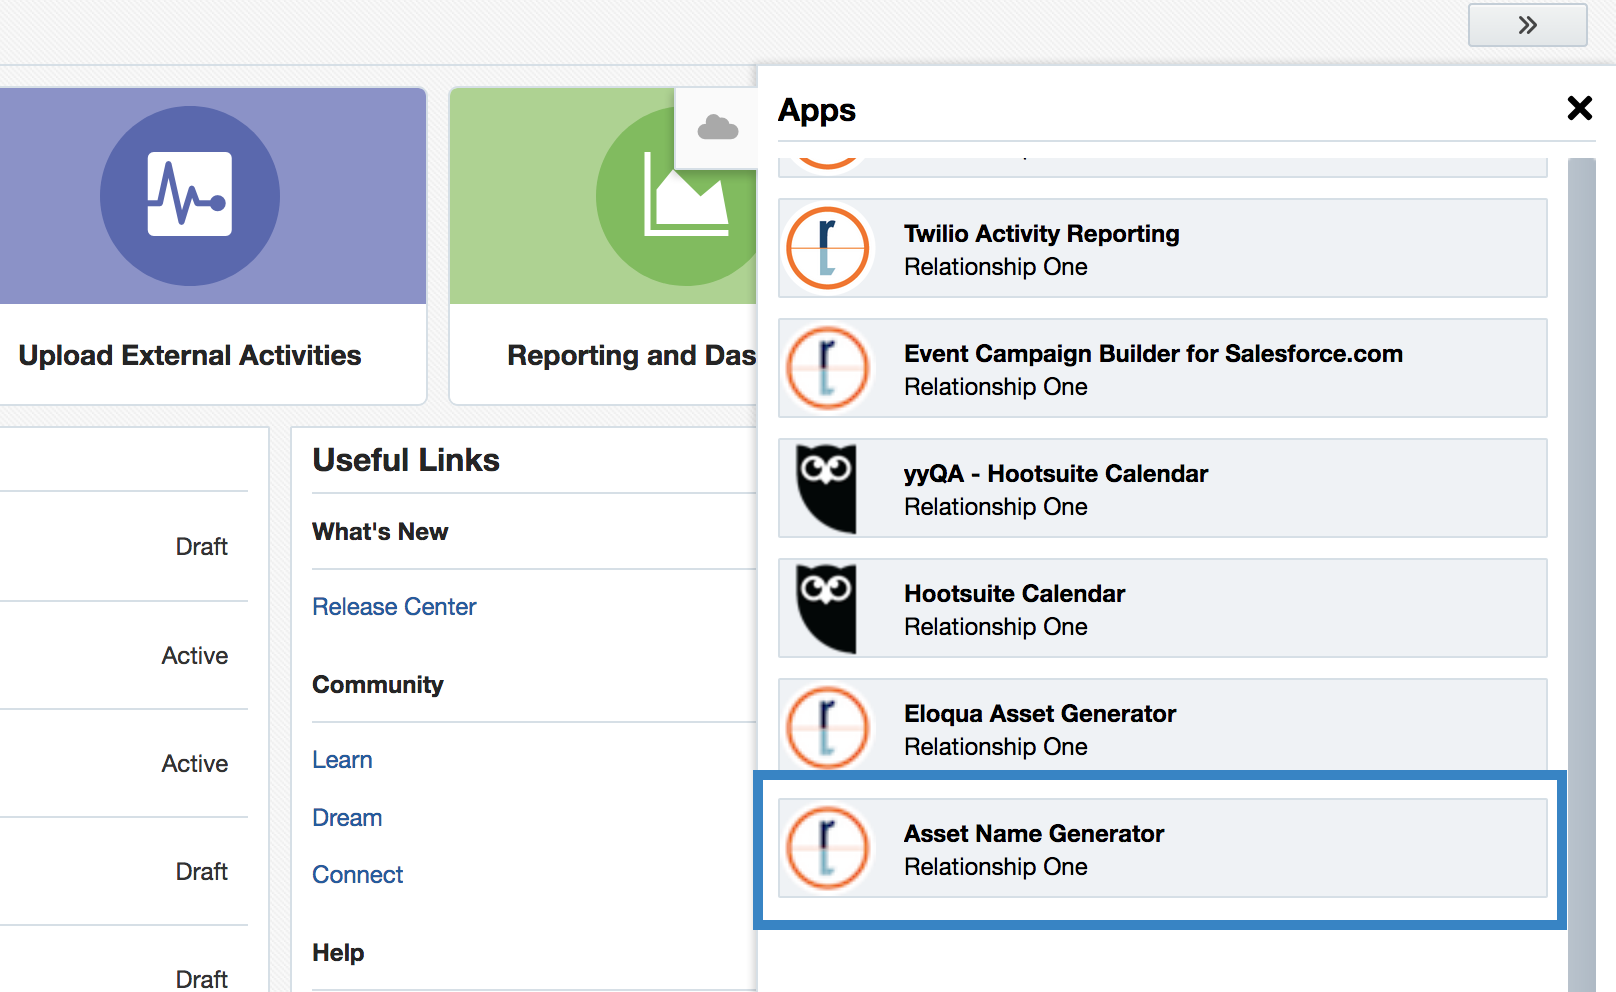Screen dimensions: 1616x992
Task: Open the Upload External Activities pulse icon
Action: [x=190, y=196]
